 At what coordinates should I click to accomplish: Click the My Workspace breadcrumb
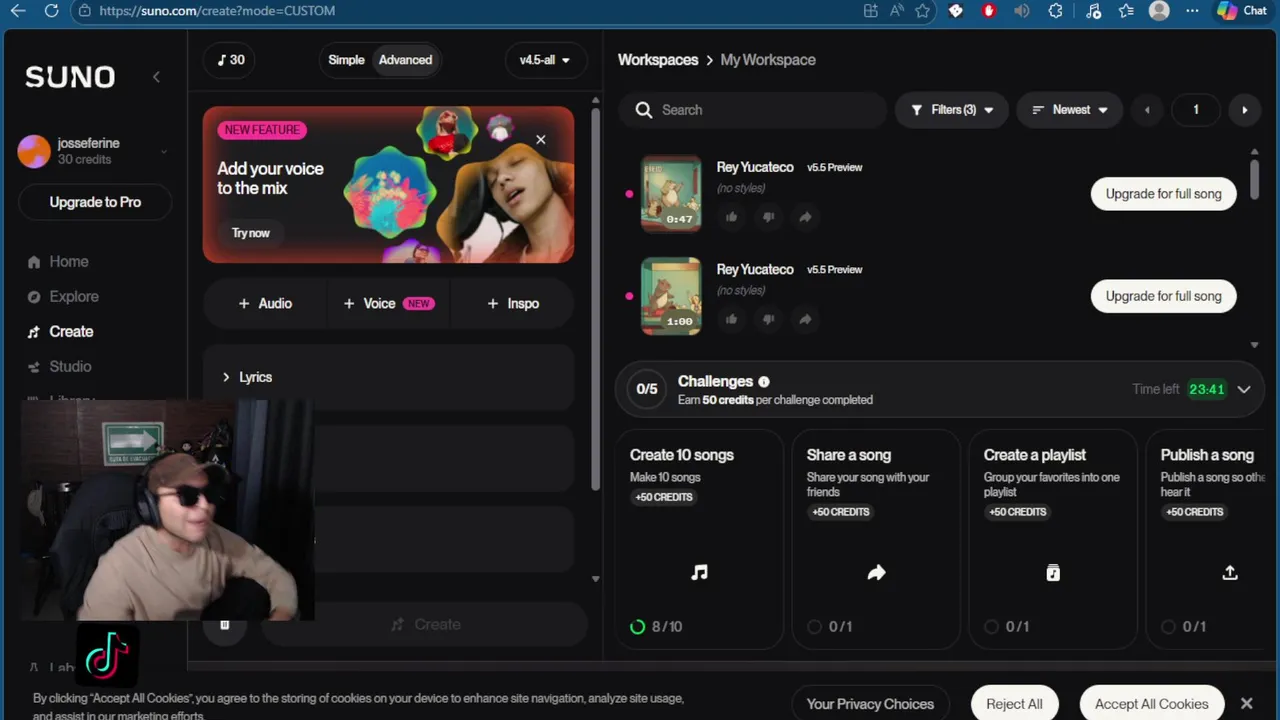(x=768, y=60)
